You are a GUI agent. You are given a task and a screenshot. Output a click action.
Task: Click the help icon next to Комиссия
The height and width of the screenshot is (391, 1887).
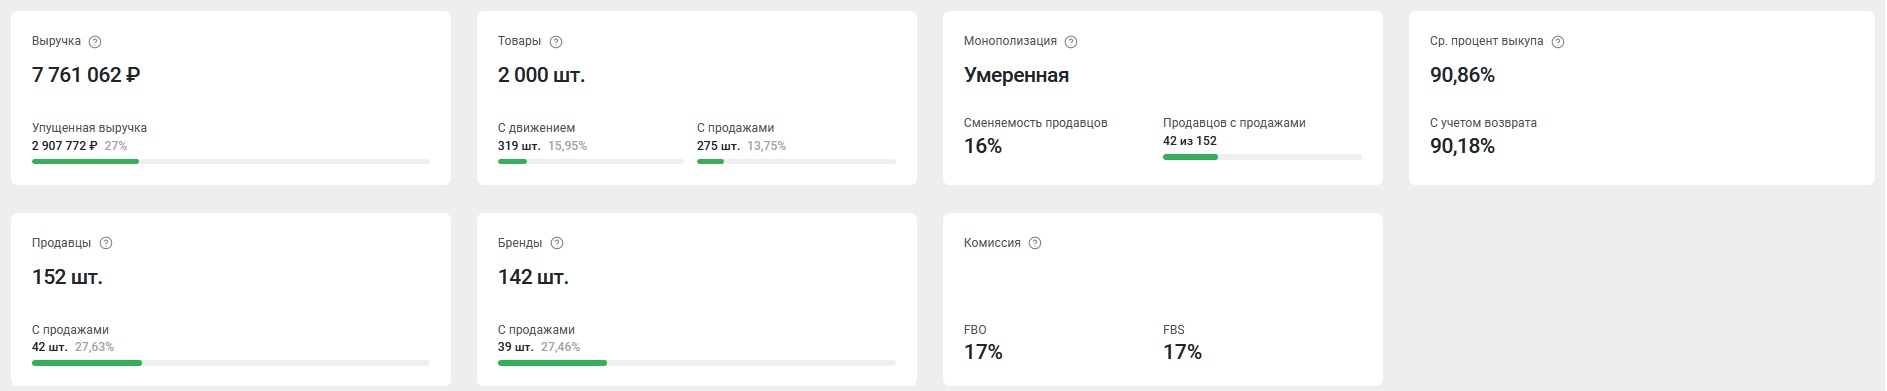click(x=1035, y=243)
